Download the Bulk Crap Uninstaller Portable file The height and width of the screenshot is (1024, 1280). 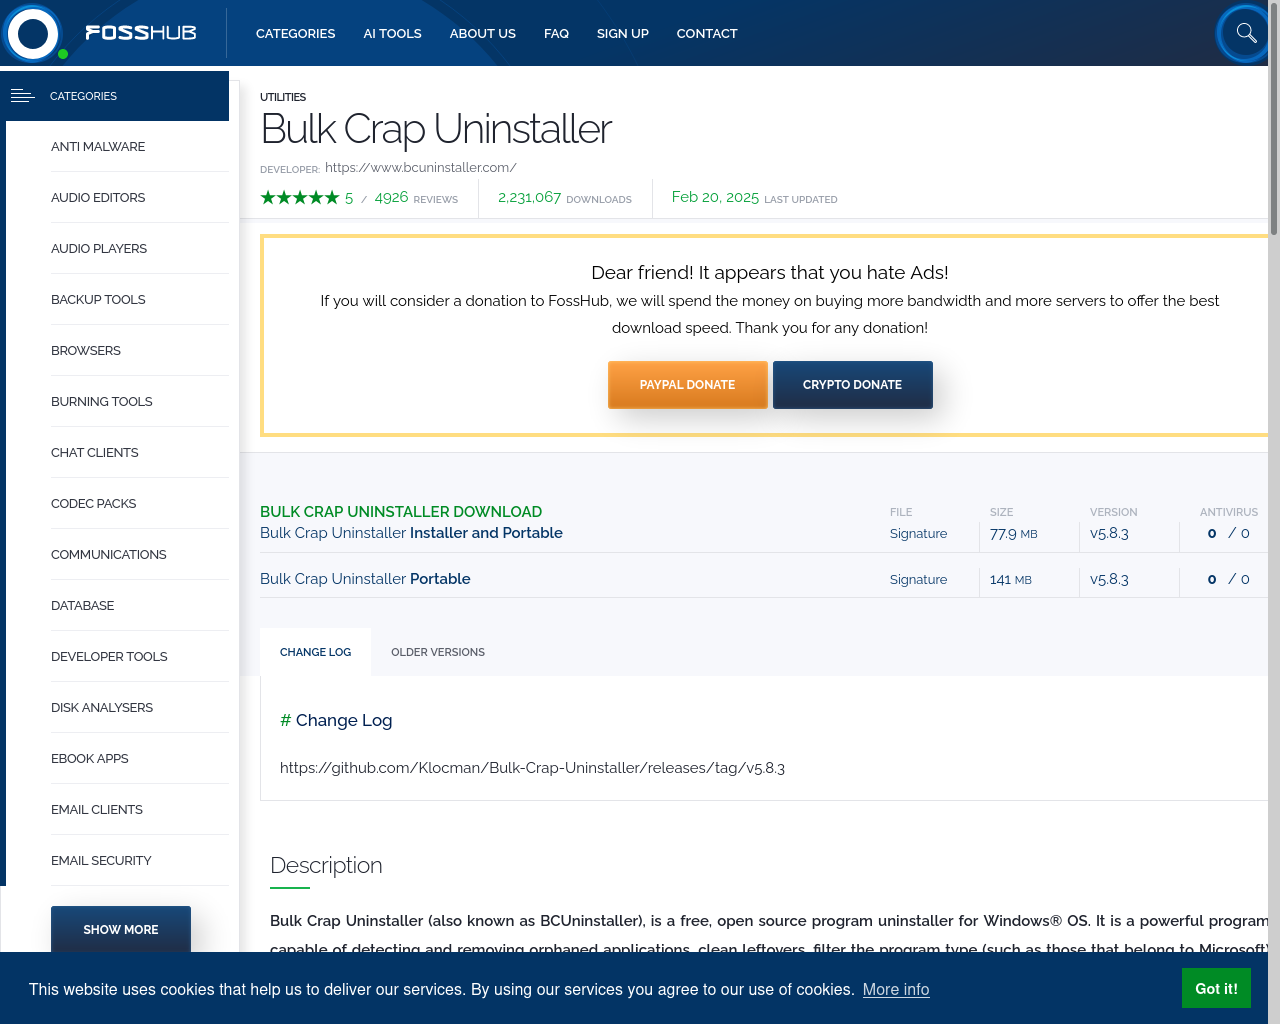(x=365, y=579)
